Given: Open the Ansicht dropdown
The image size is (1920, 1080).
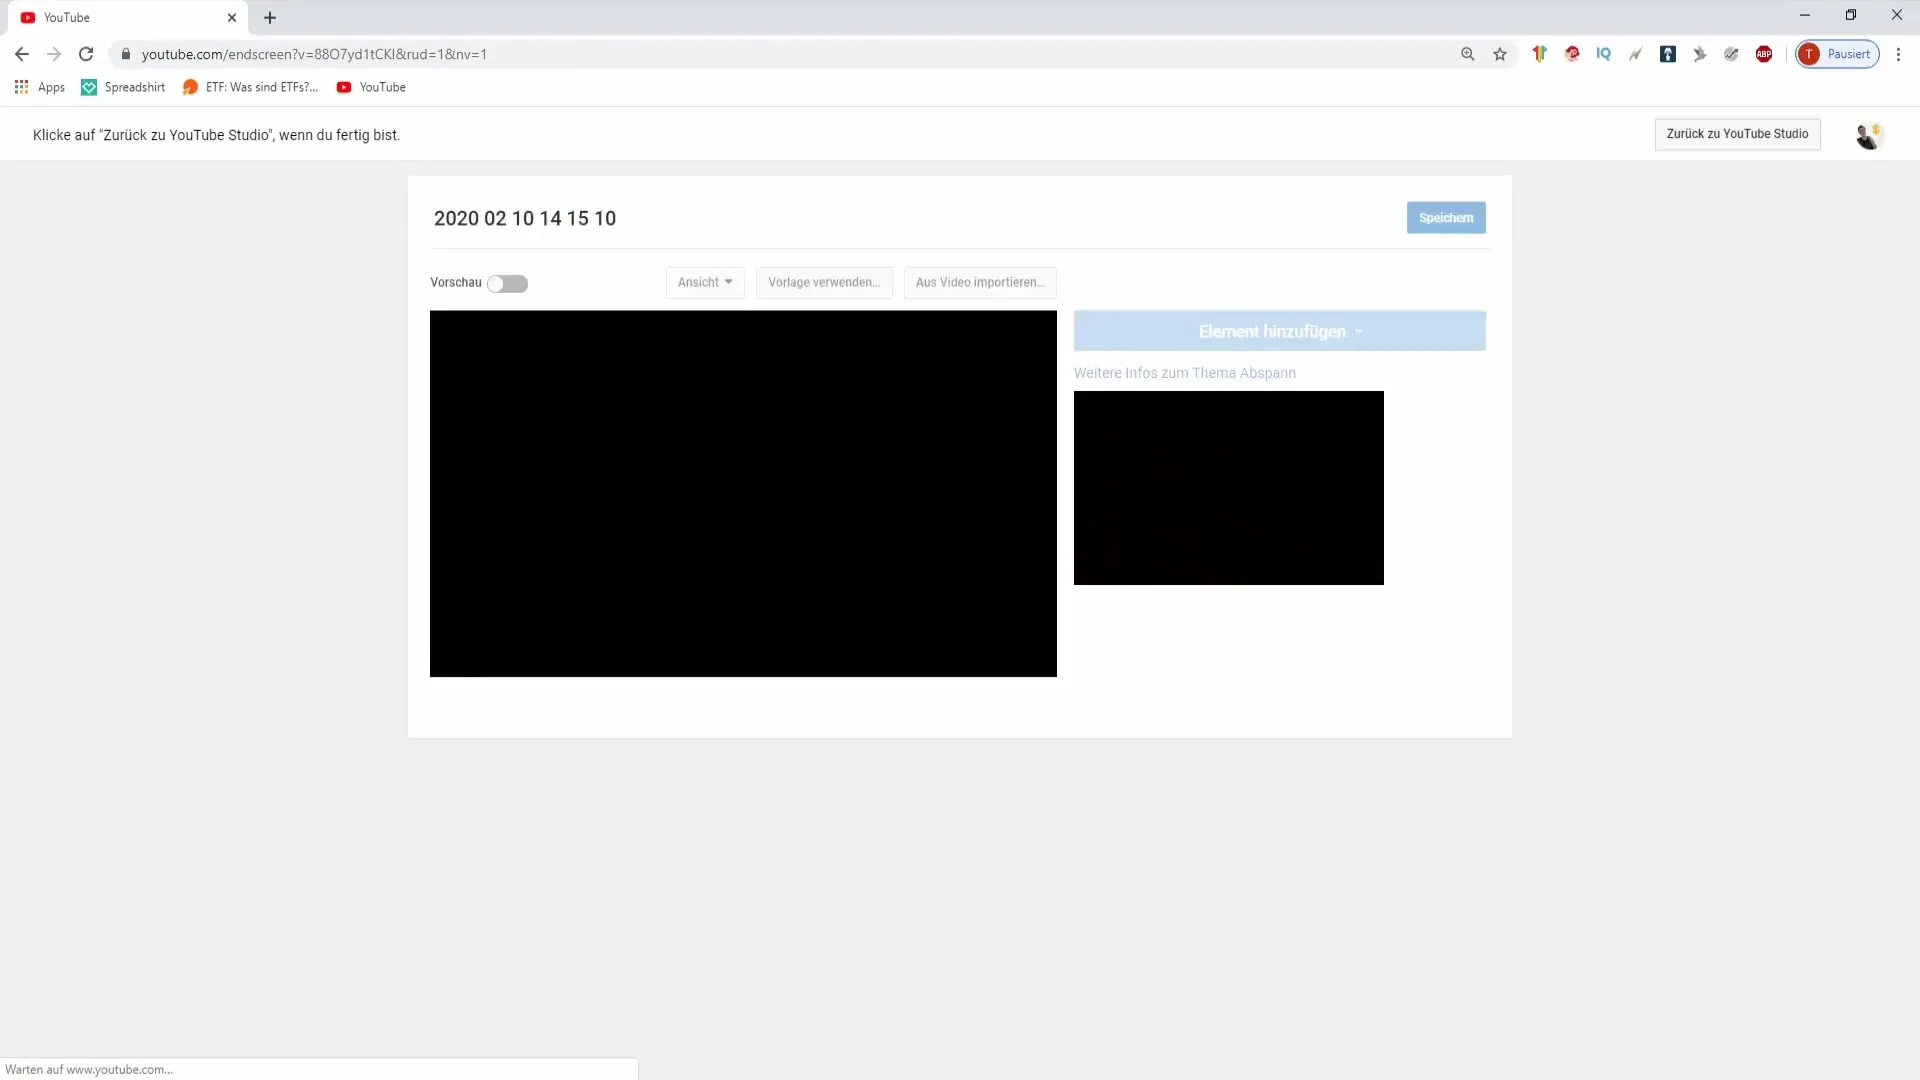Looking at the screenshot, I should click(x=705, y=282).
